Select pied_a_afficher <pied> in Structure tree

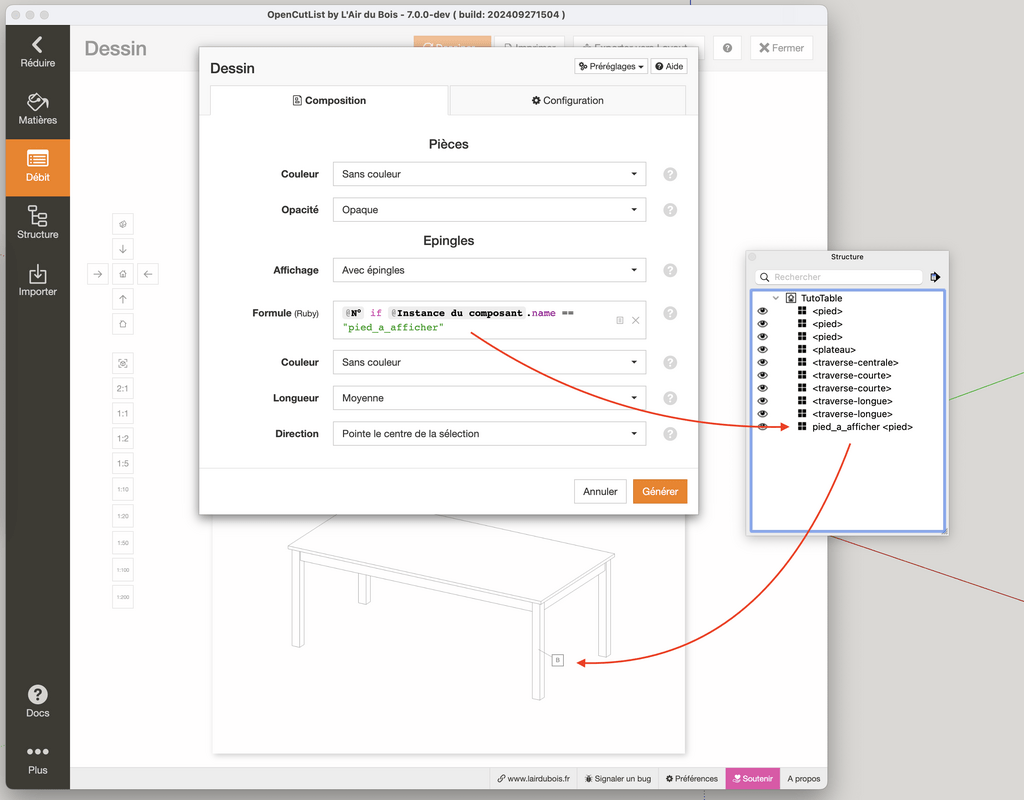pos(862,427)
